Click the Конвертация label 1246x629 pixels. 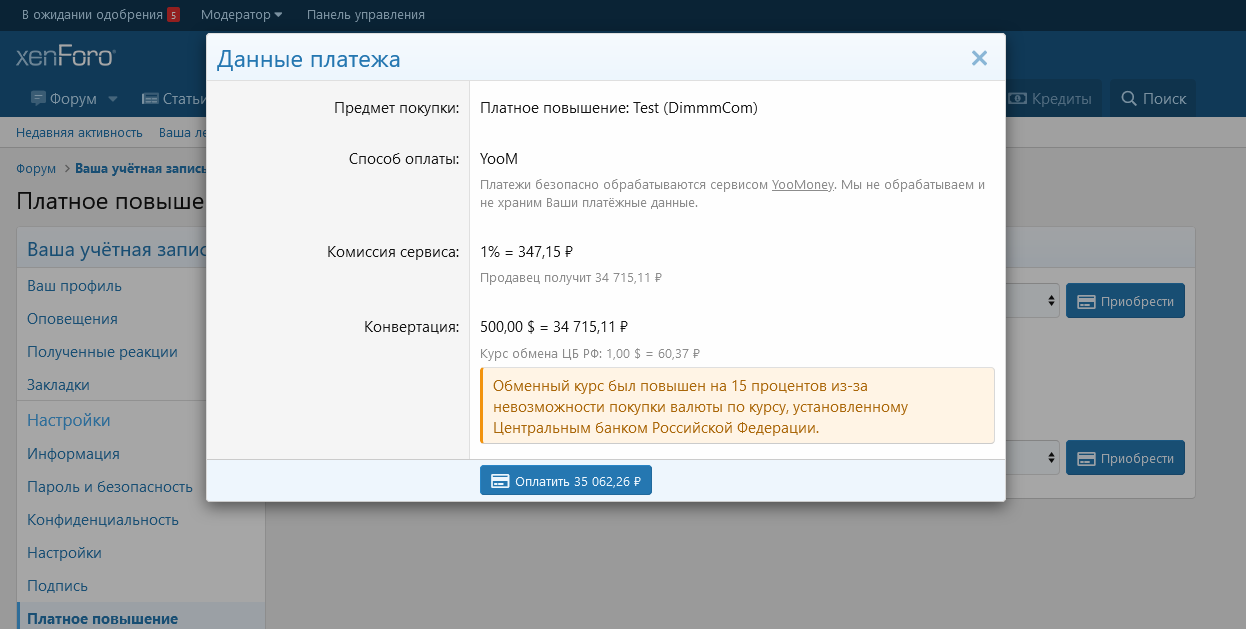(412, 326)
